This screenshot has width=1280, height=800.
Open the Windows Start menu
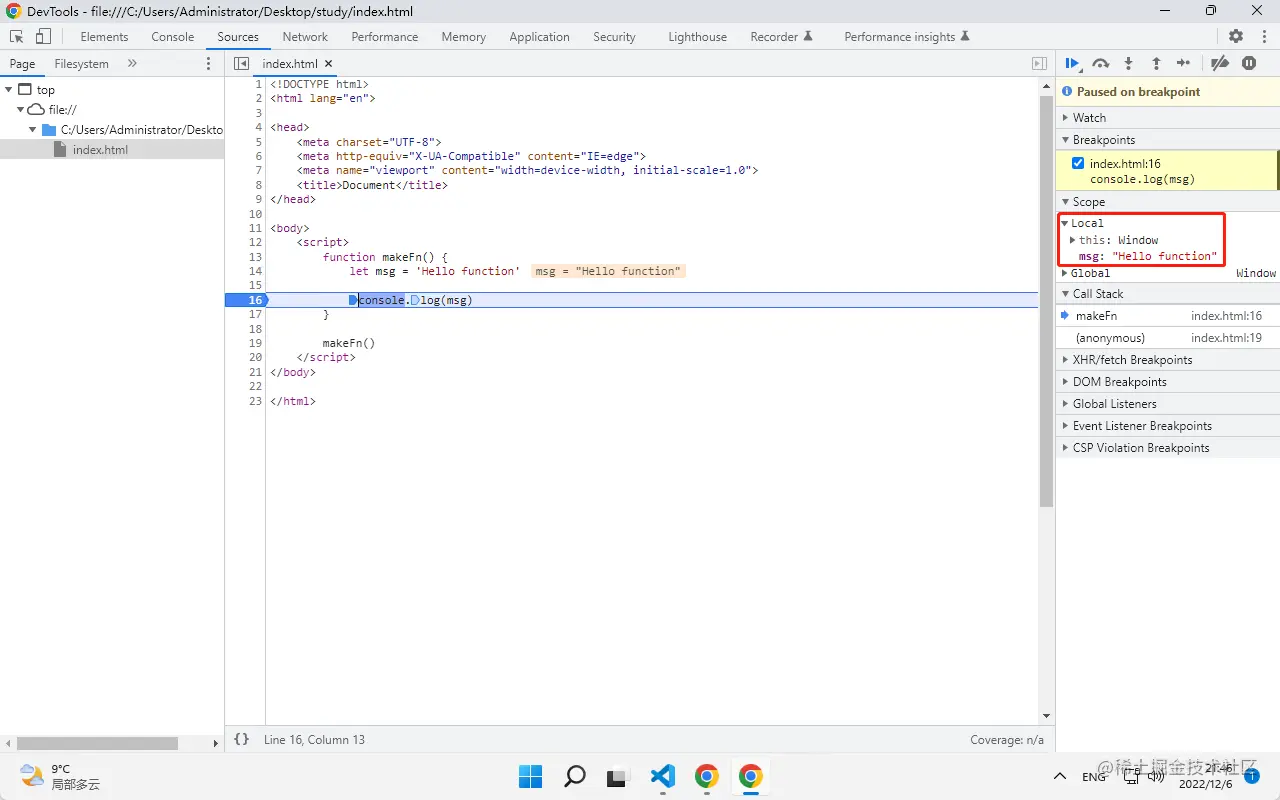click(530, 776)
